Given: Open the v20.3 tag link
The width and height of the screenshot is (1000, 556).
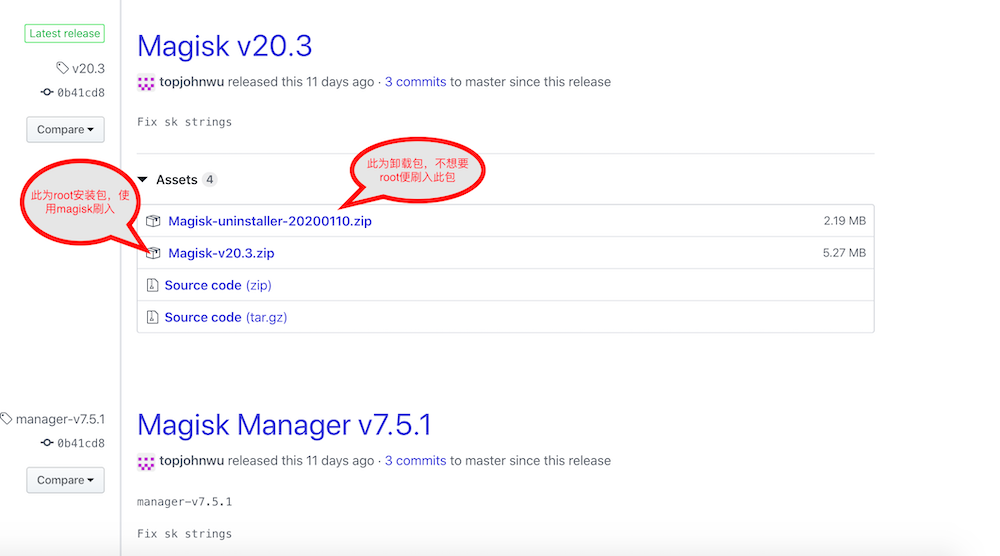Looking at the screenshot, I should coord(88,68).
